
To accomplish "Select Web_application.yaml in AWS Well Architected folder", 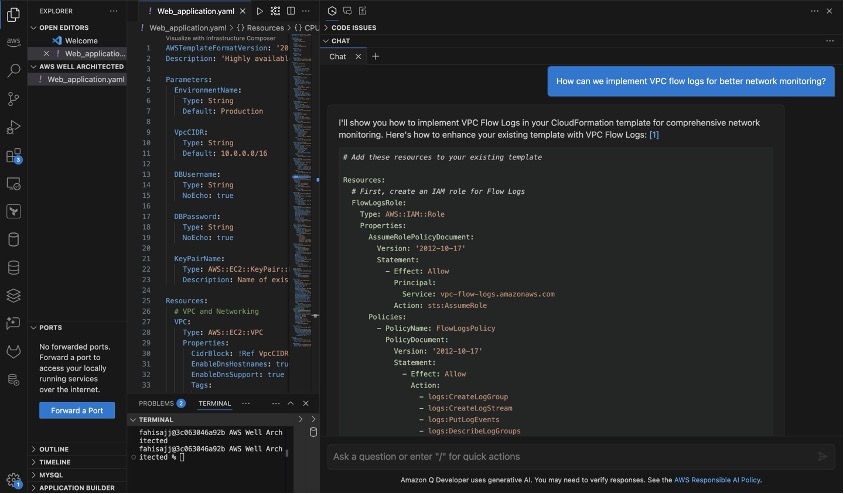I will (86, 80).
